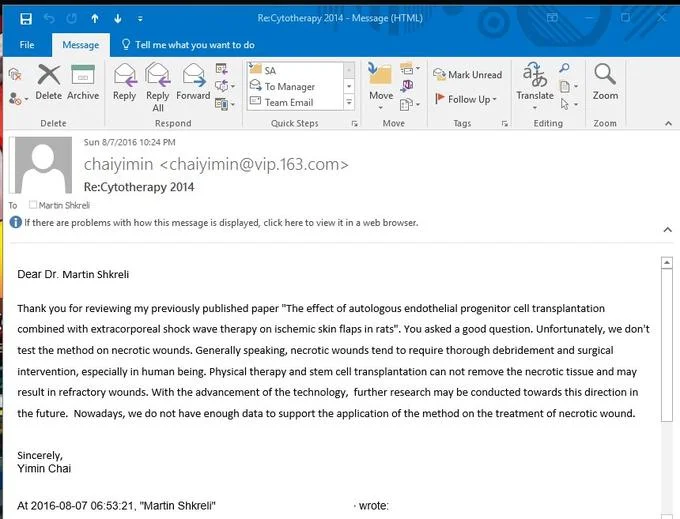Collapse the ribbon with the chevron

[668, 124]
